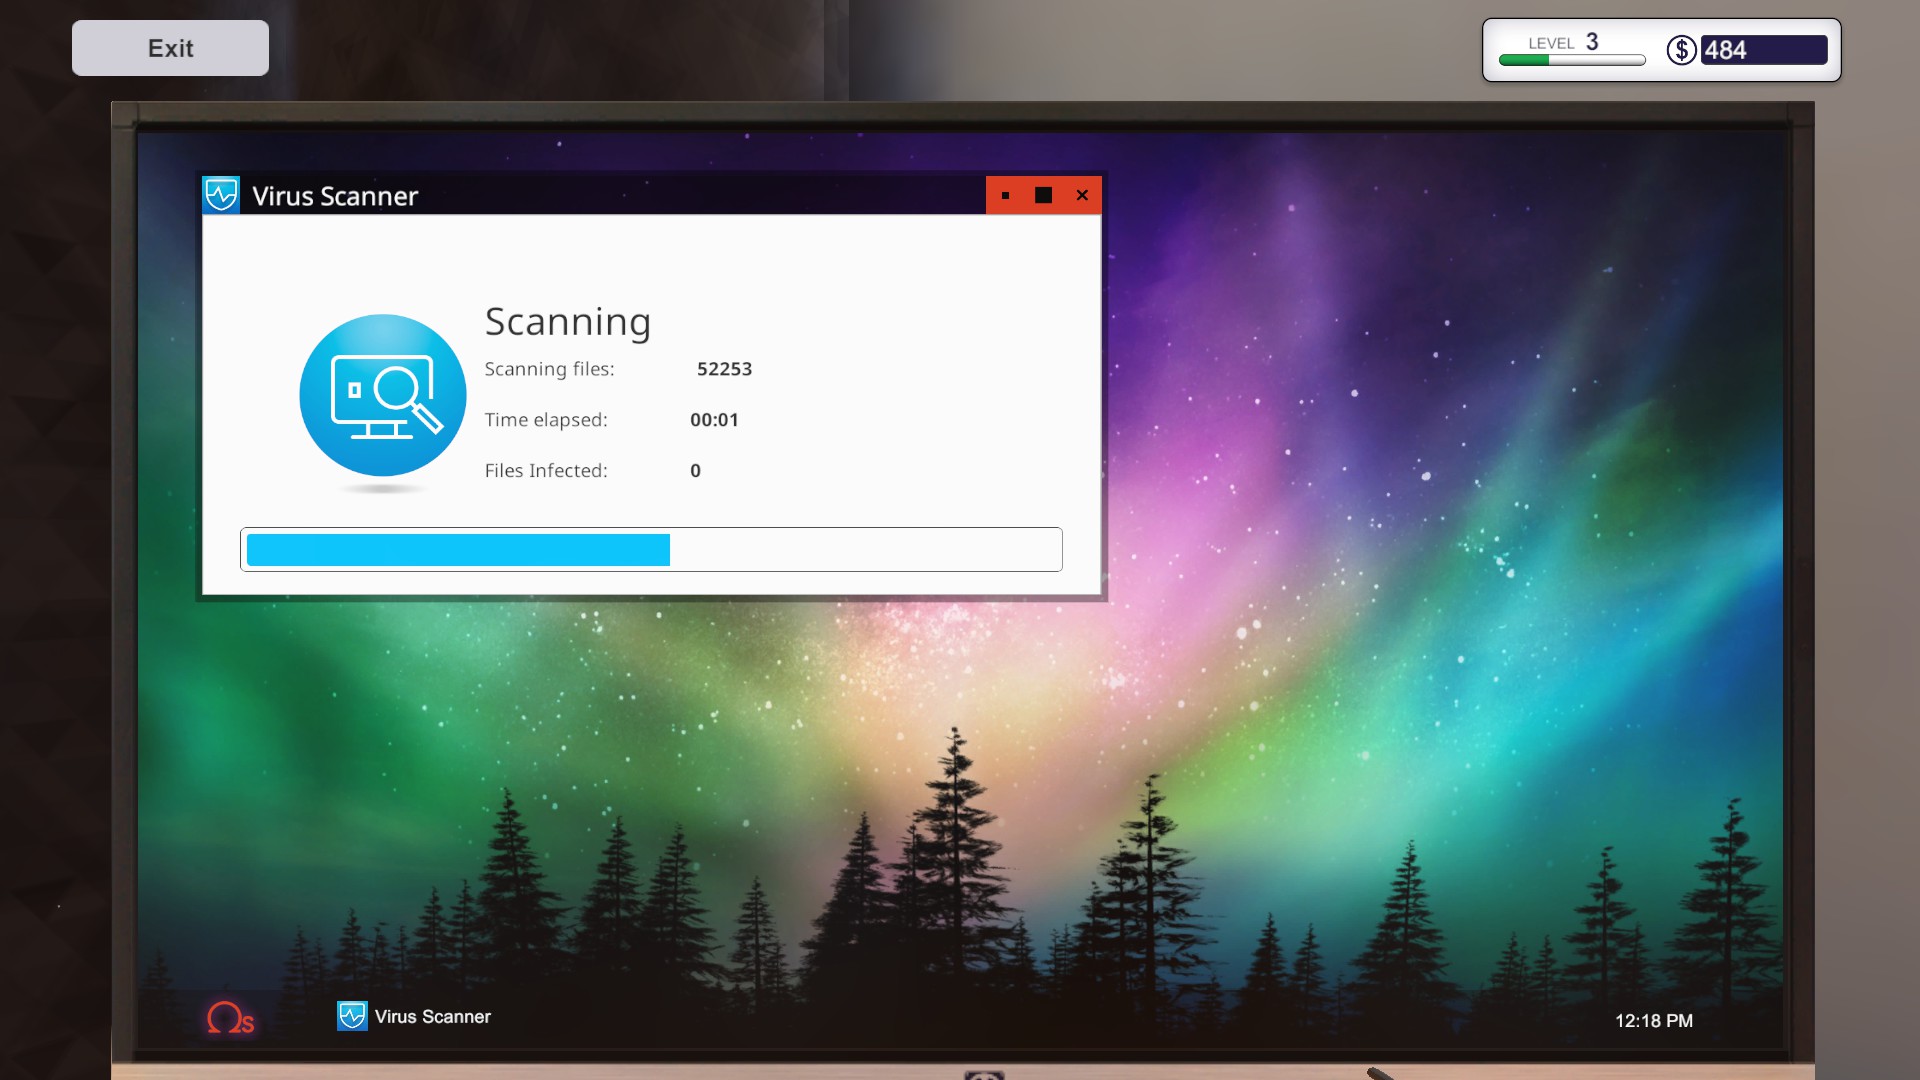Click the Time elapsed value 00:01
The width and height of the screenshot is (1920, 1080).
714,420
